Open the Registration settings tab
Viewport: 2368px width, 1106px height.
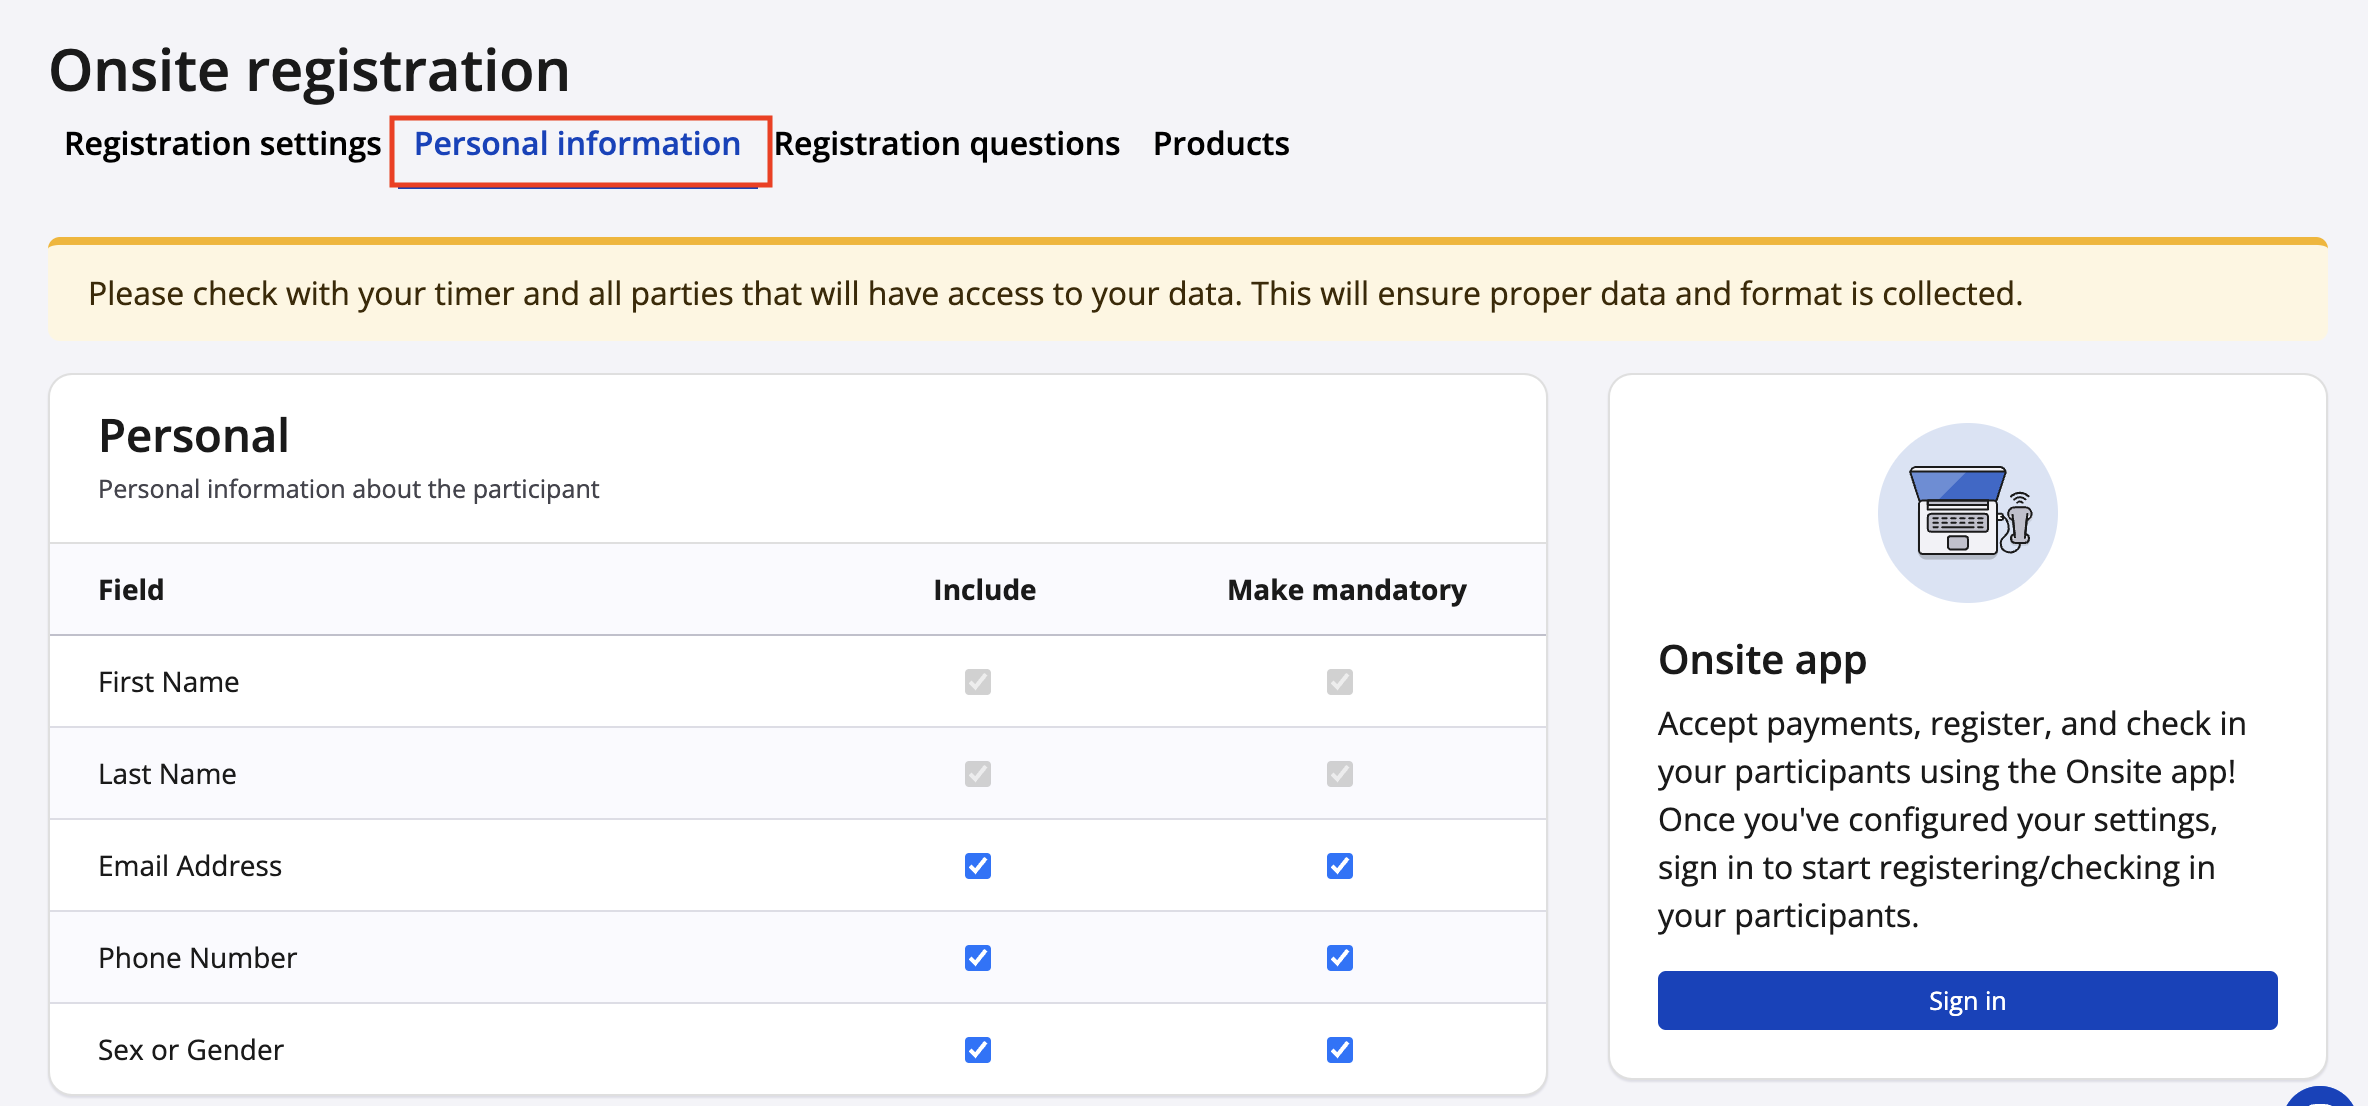[222, 144]
